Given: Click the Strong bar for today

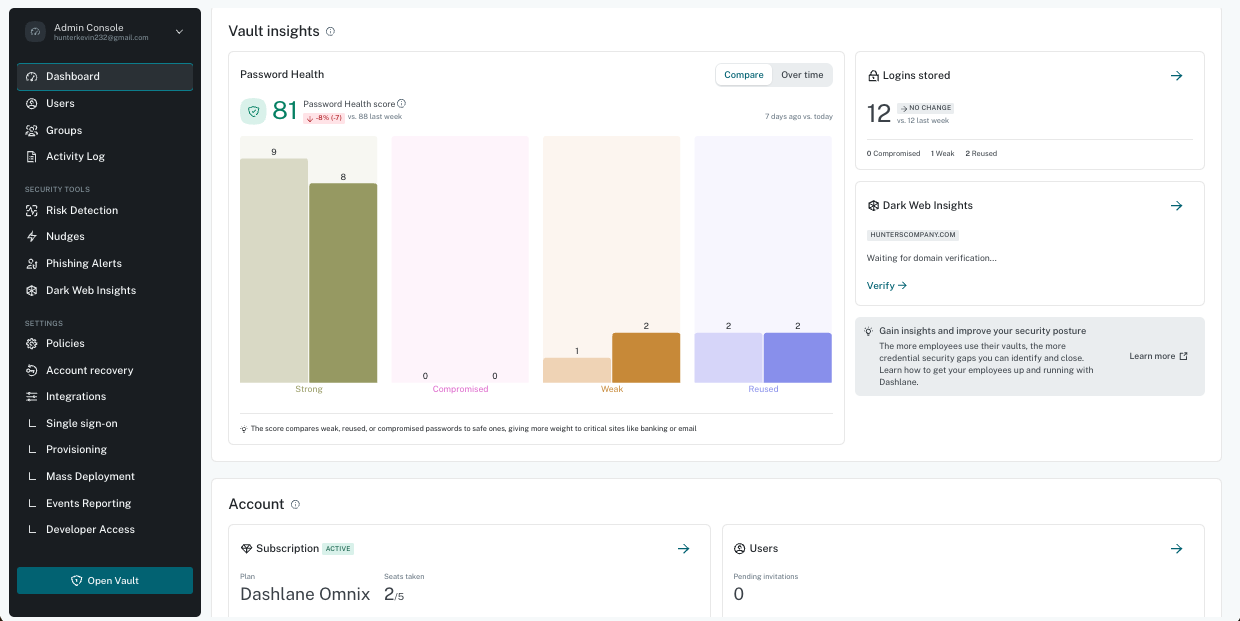Looking at the screenshot, I should pos(343,283).
